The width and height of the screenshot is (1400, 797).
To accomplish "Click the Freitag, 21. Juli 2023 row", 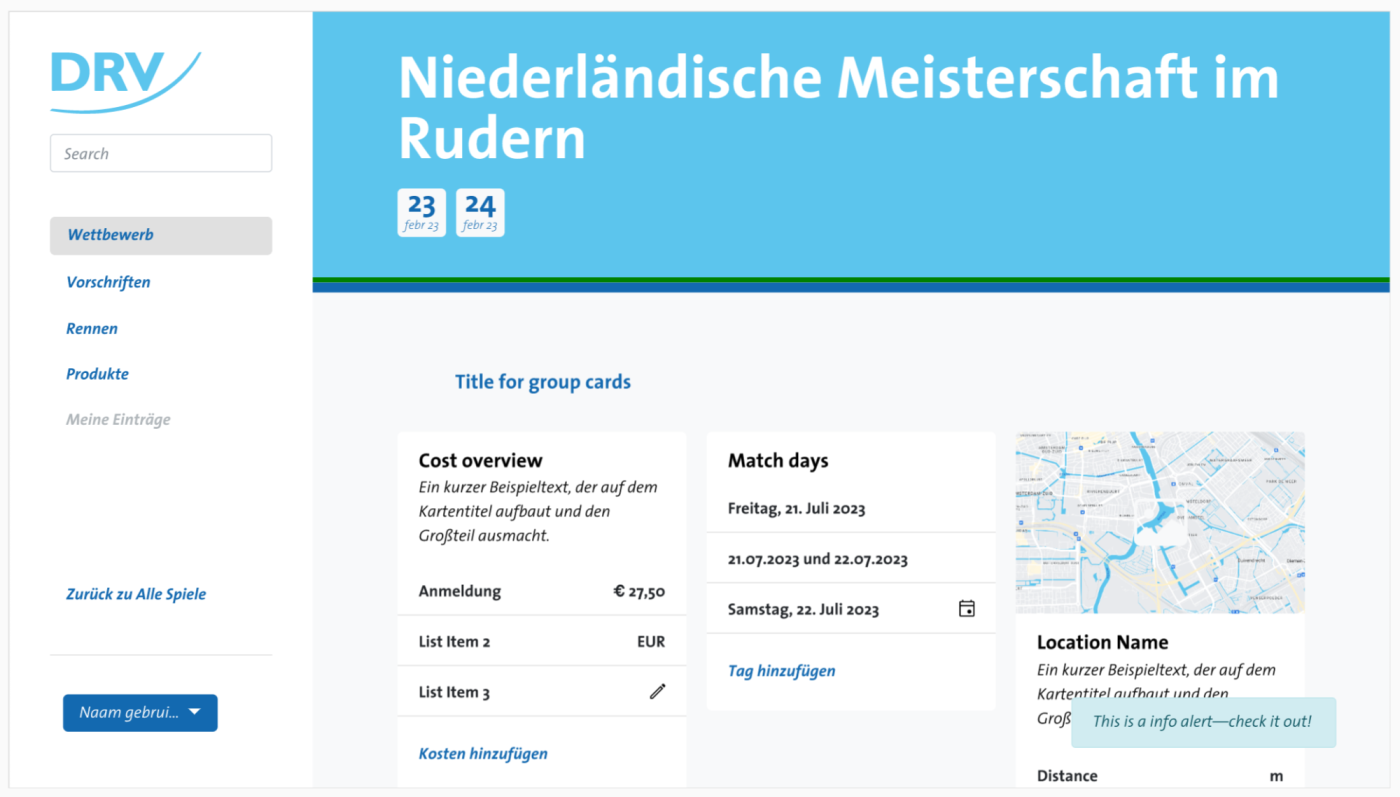I will tap(850, 509).
